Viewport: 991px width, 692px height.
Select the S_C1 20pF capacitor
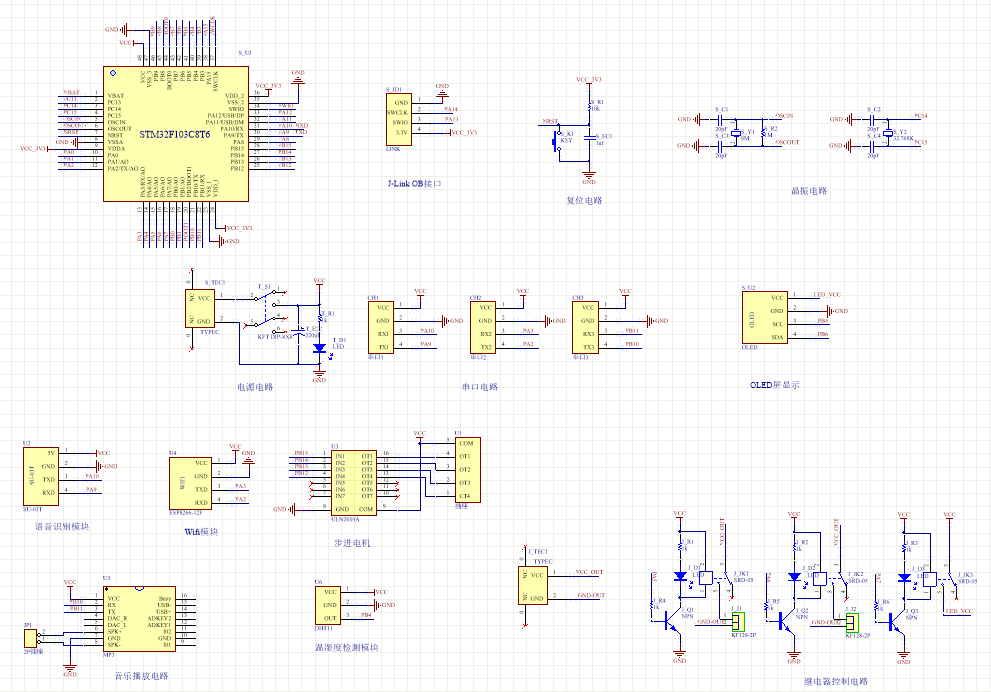click(x=720, y=119)
